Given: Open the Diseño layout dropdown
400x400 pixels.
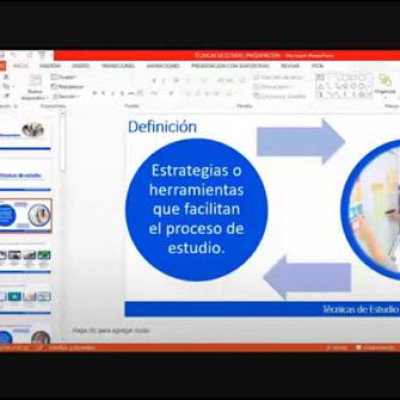Looking at the screenshot, I should click(64, 77).
